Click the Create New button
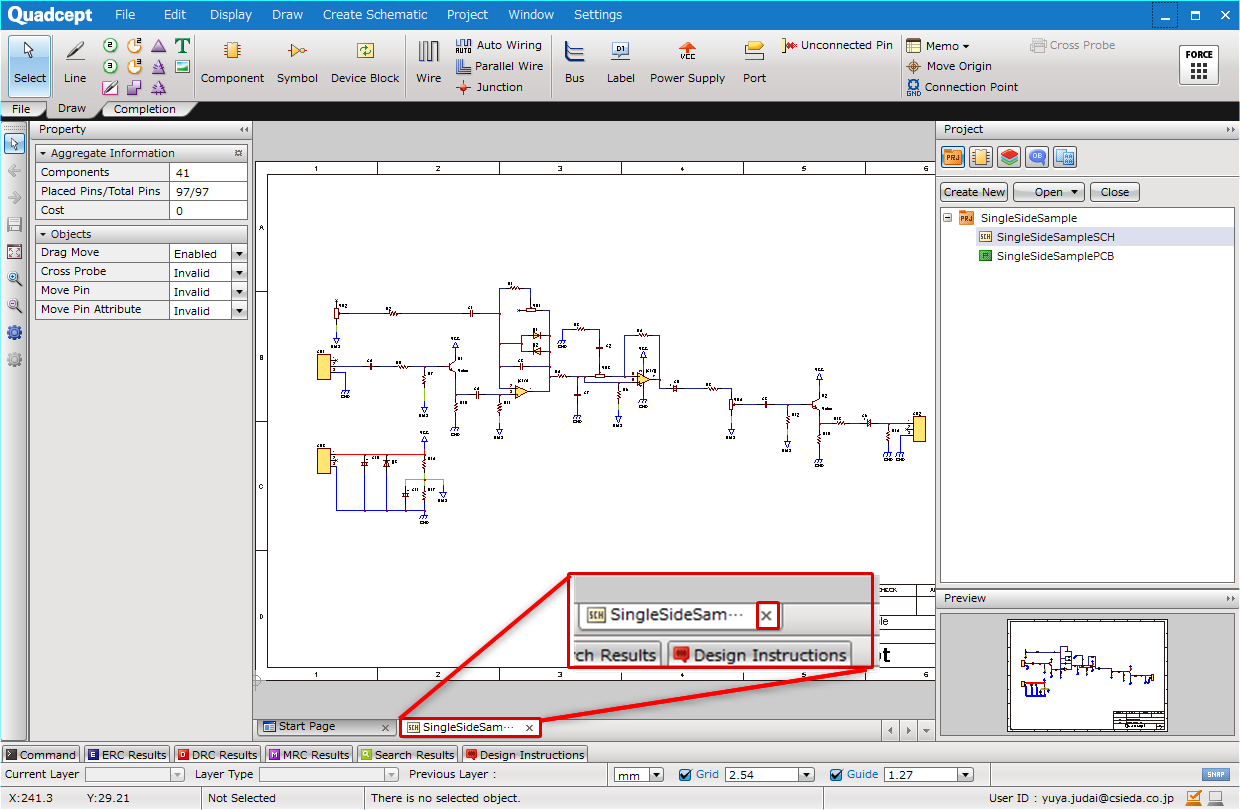 [974, 192]
